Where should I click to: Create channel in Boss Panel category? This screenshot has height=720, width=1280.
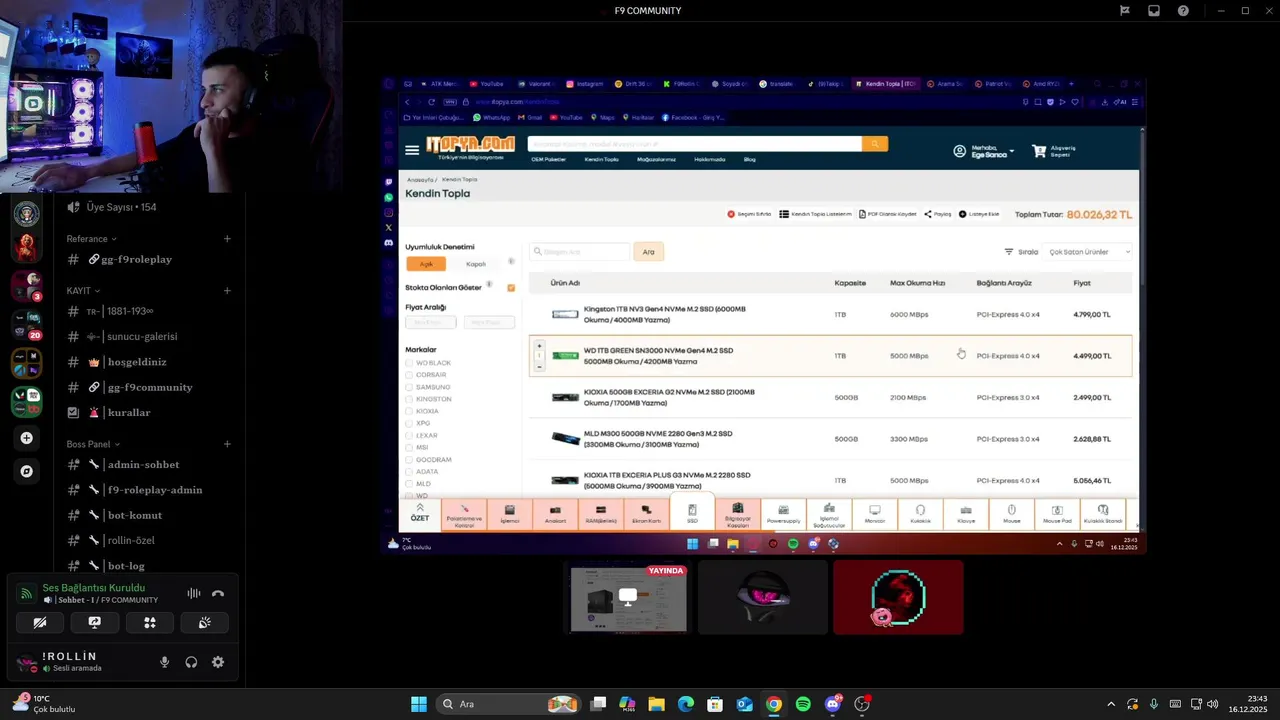pyautogui.click(x=227, y=444)
